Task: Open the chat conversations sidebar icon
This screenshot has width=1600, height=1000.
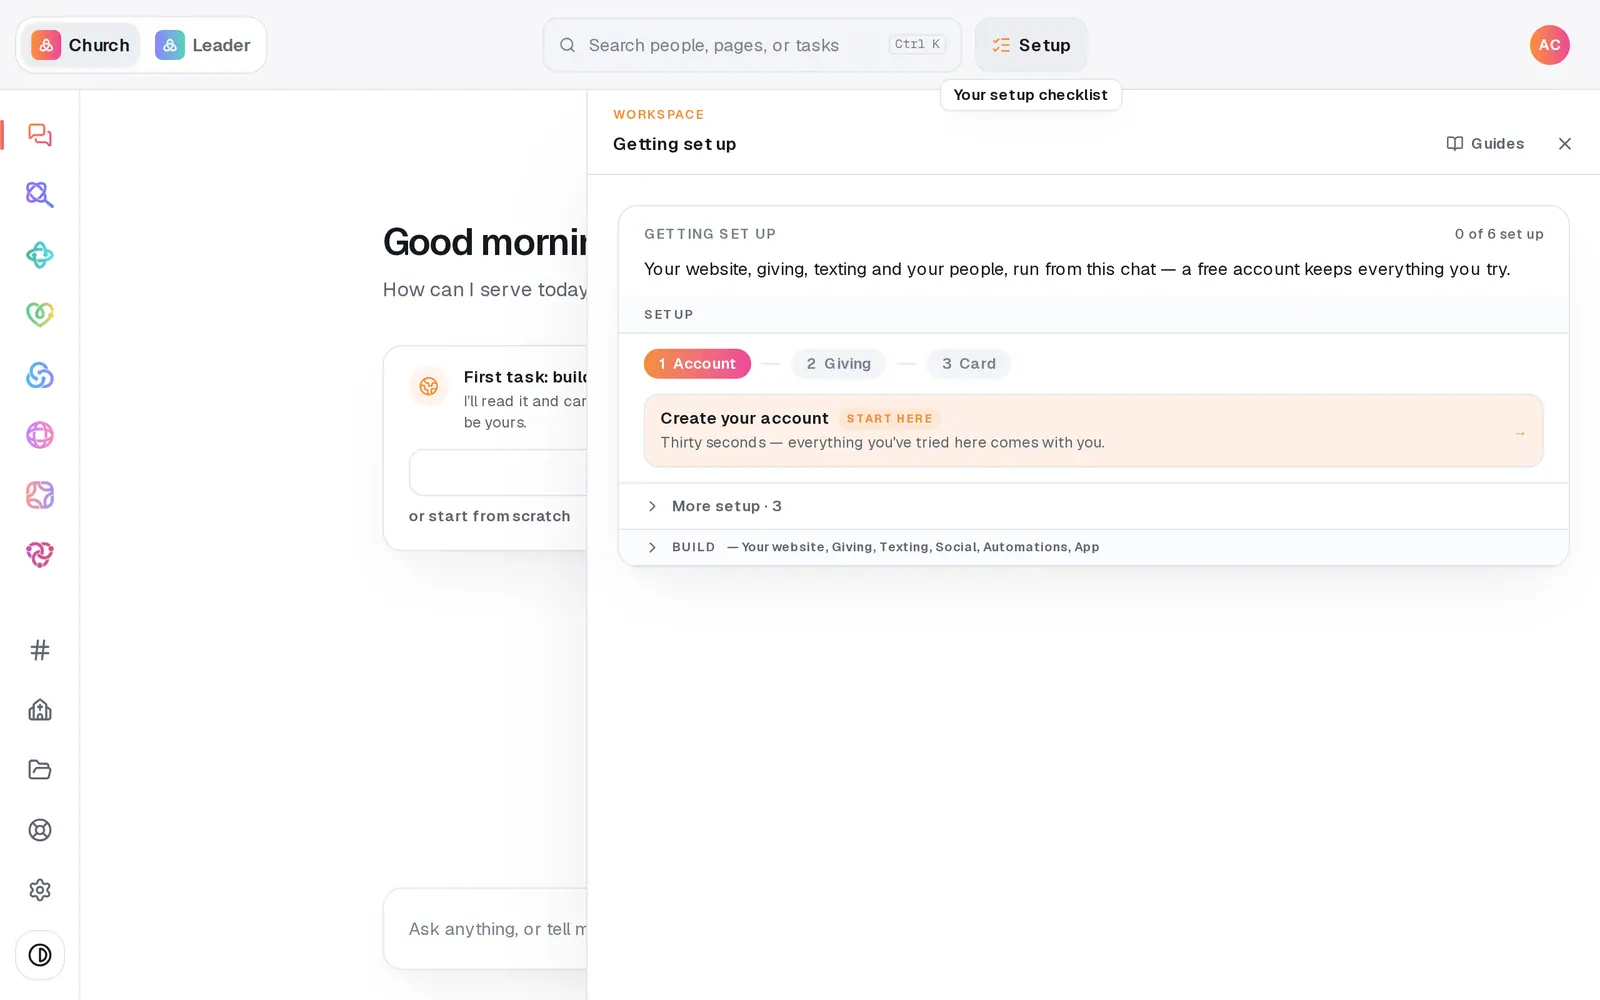Action: pyautogui.click(x=40, y=135)
